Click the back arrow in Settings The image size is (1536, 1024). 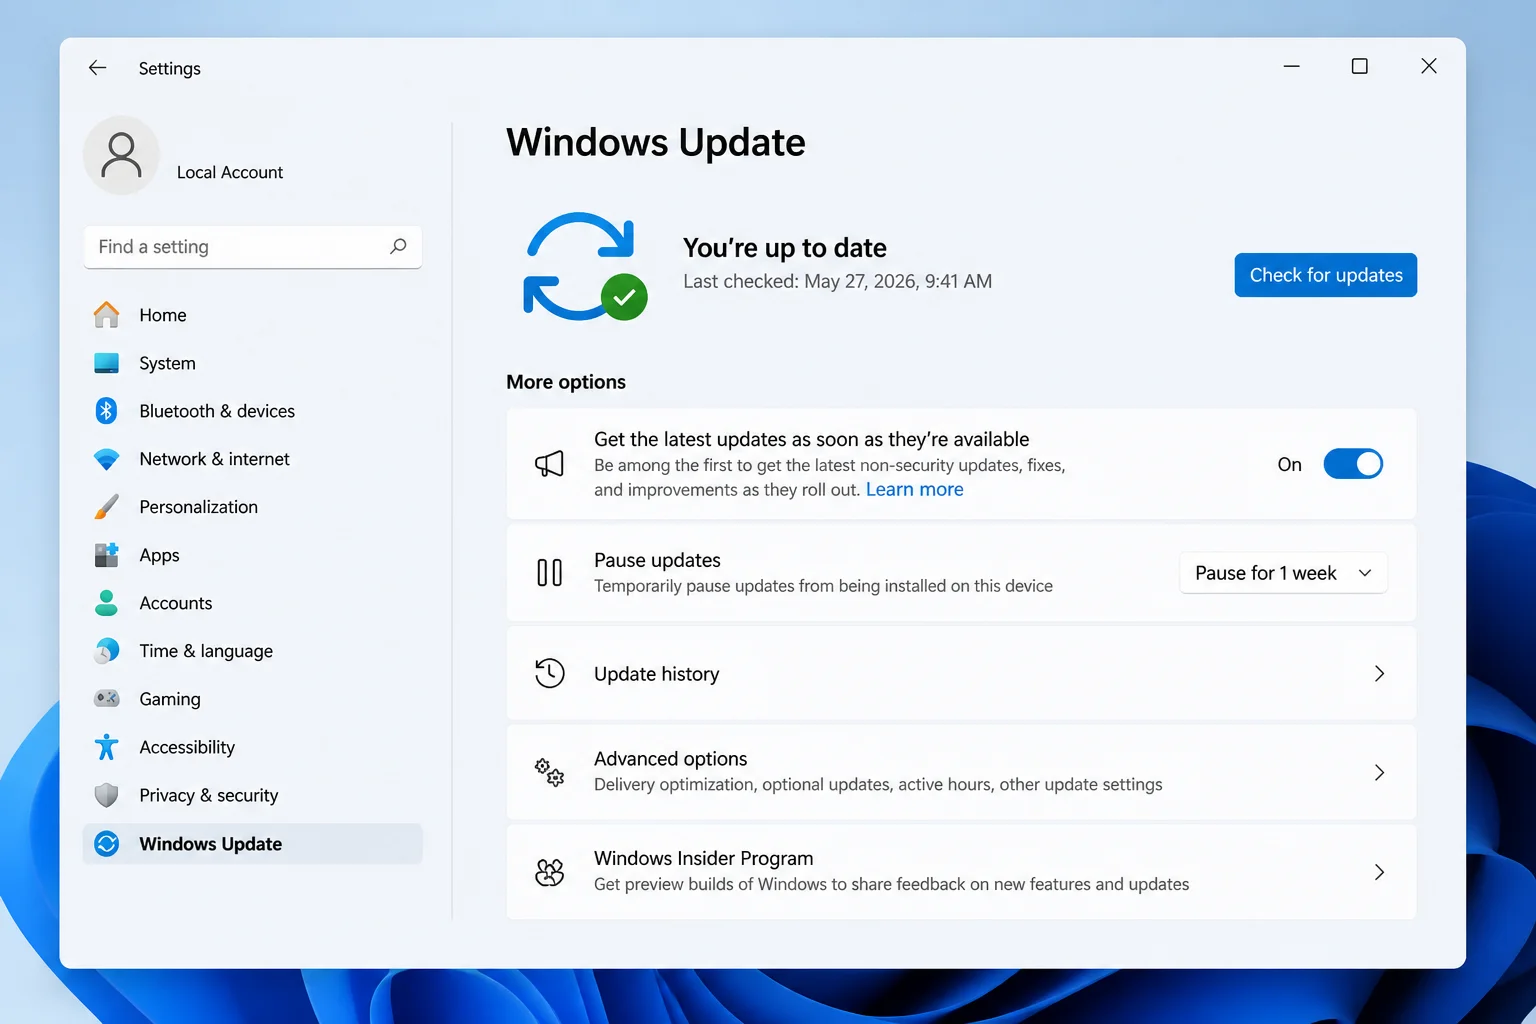click(97, 68)
